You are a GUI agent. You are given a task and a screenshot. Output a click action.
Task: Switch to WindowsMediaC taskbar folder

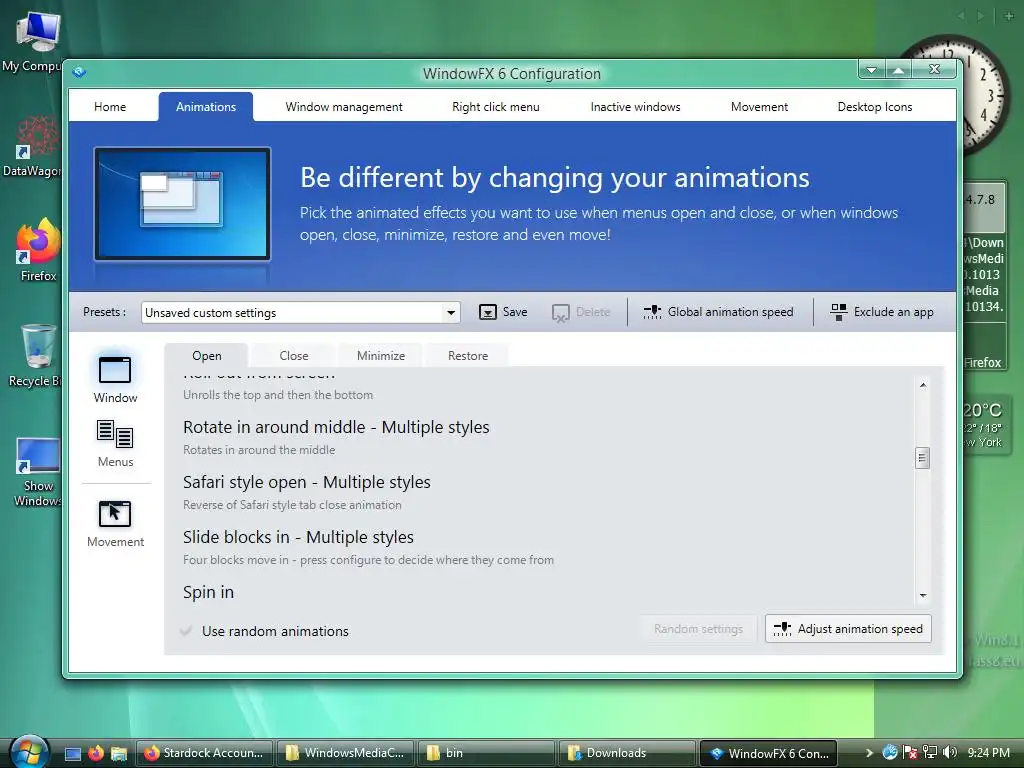346,753
